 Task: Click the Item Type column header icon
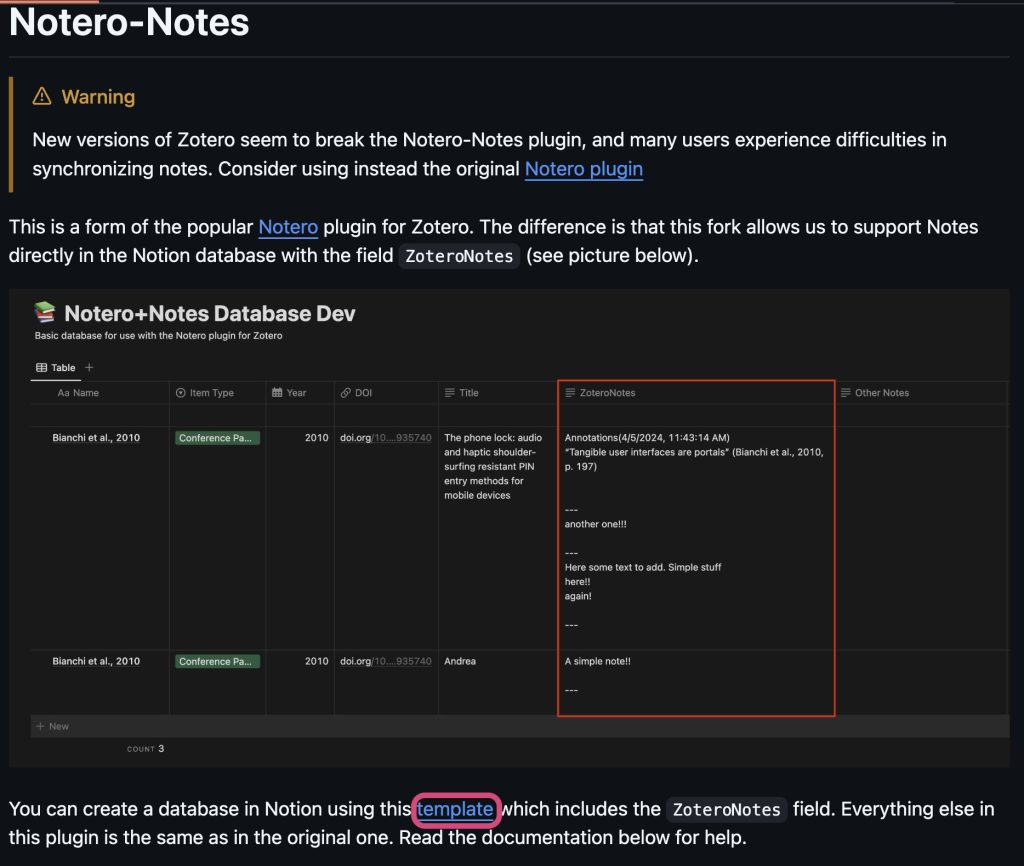181,393
